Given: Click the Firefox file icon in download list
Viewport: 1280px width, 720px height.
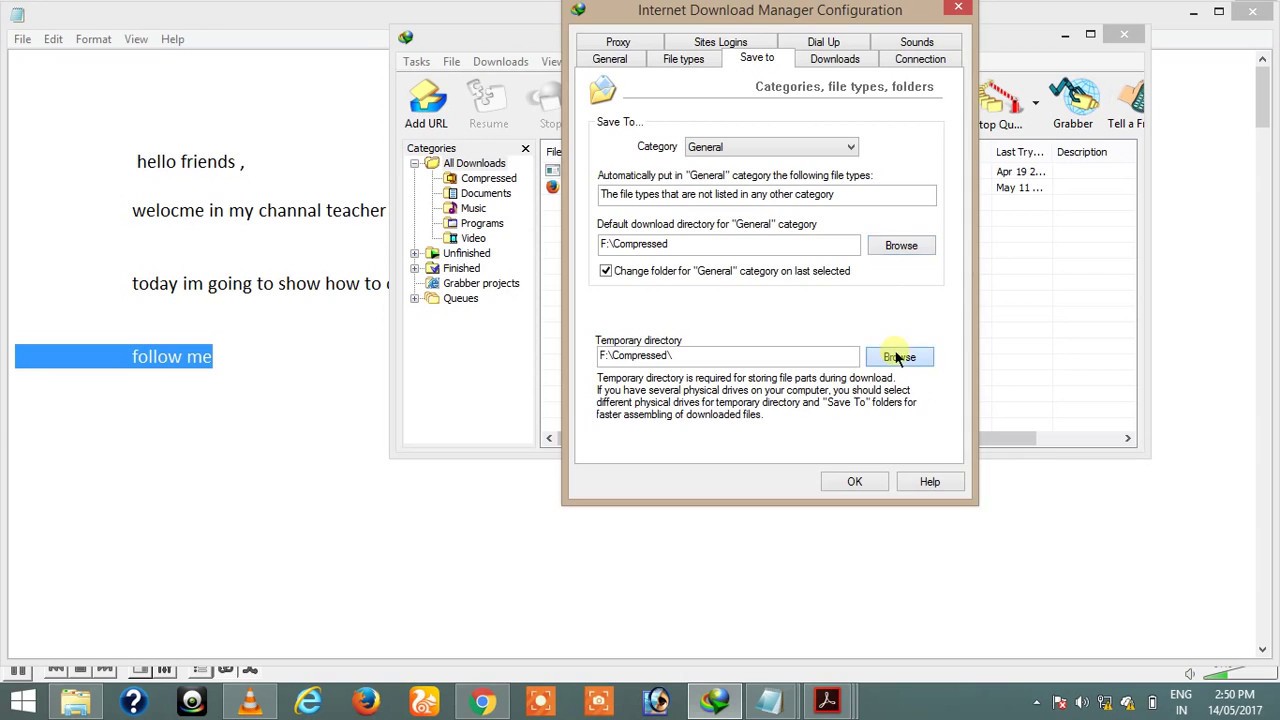Looking at the screenshot, I should click(552, 187).
